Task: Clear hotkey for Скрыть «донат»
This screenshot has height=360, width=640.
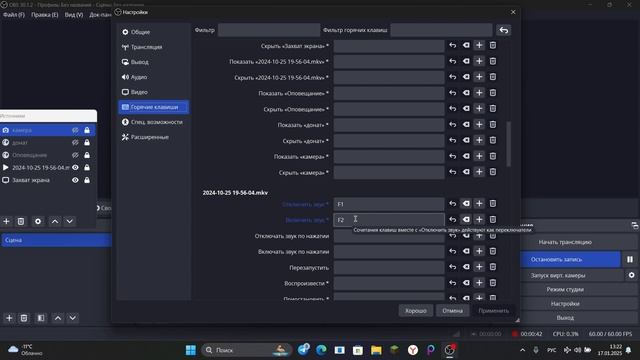Action: coord(466,140)
